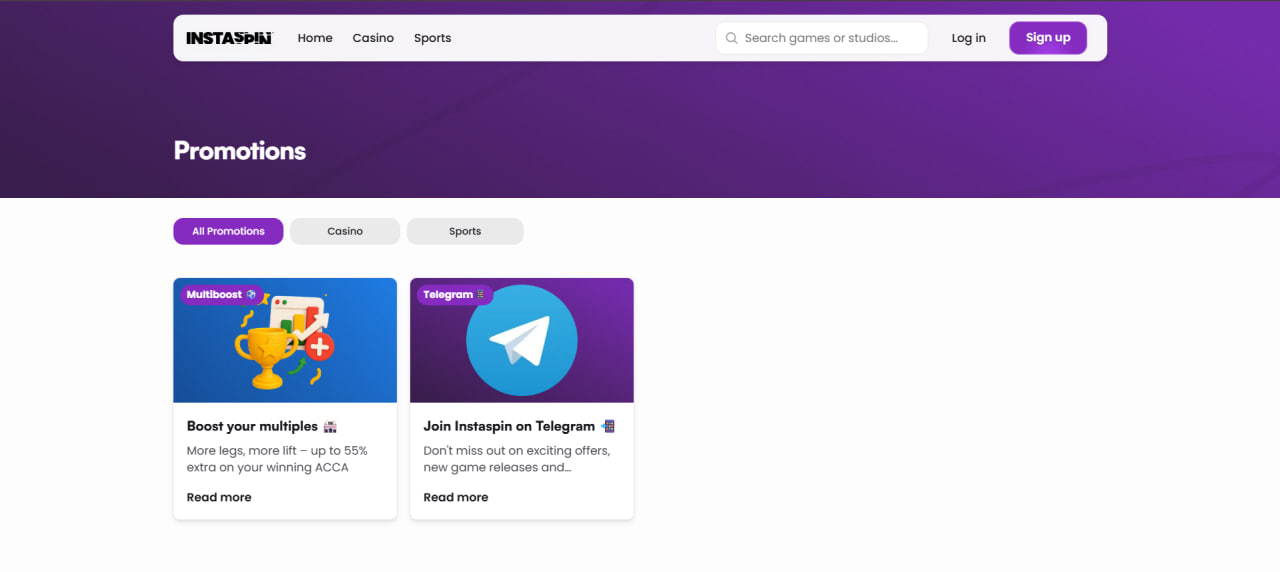This screenshot has width=1280, height=572.
Task: Click the Telegram paper plane image
Action: tap(521, 340)
